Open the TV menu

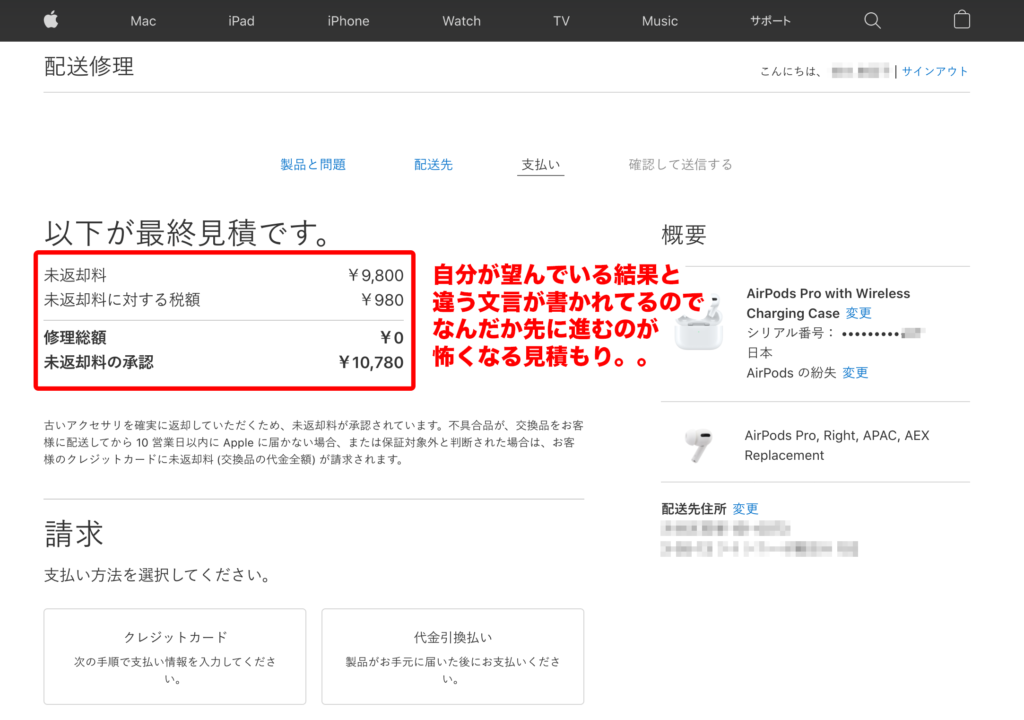(x=562, y=21)
